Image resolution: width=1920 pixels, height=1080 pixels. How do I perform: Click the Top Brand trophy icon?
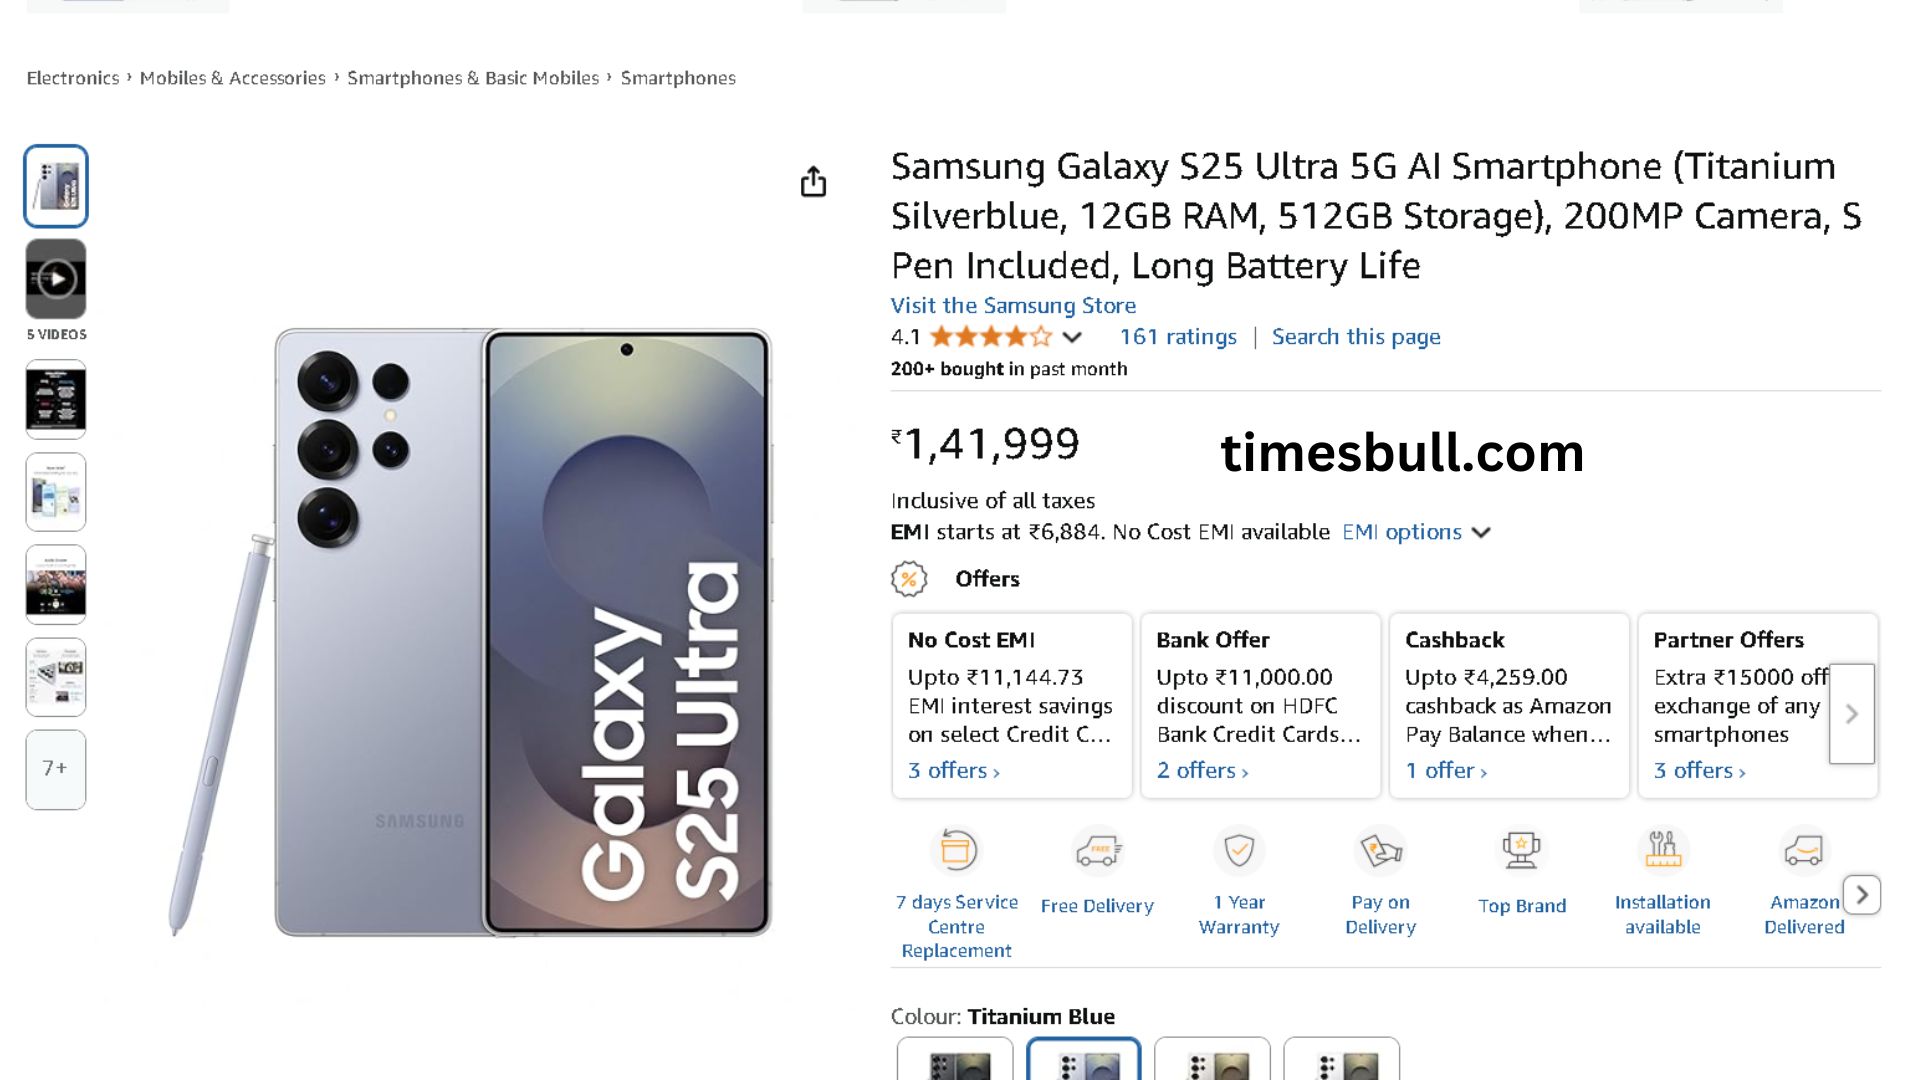pos(1521,851)
